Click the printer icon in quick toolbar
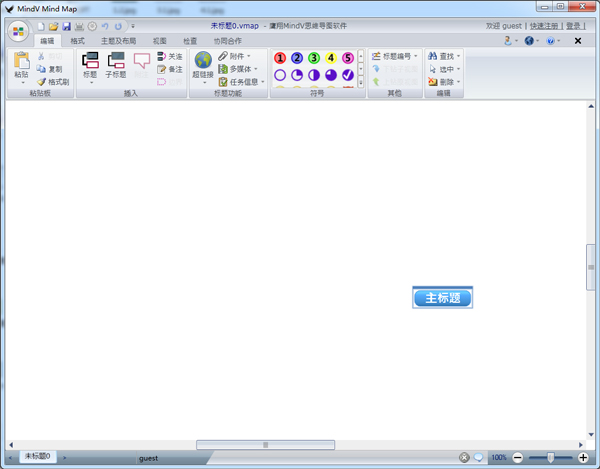 (79, 26)
